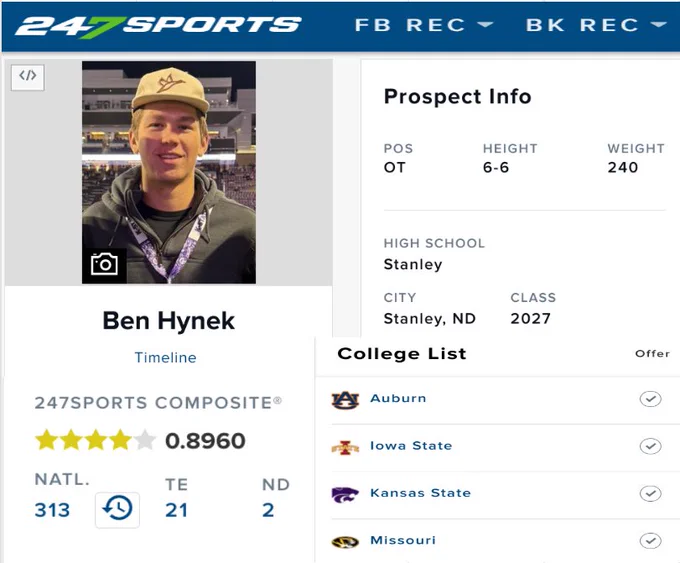This screenshot has height=563, width=680.
Task: Click the Iowa State offer checkmark
Action: pos(650,446)
